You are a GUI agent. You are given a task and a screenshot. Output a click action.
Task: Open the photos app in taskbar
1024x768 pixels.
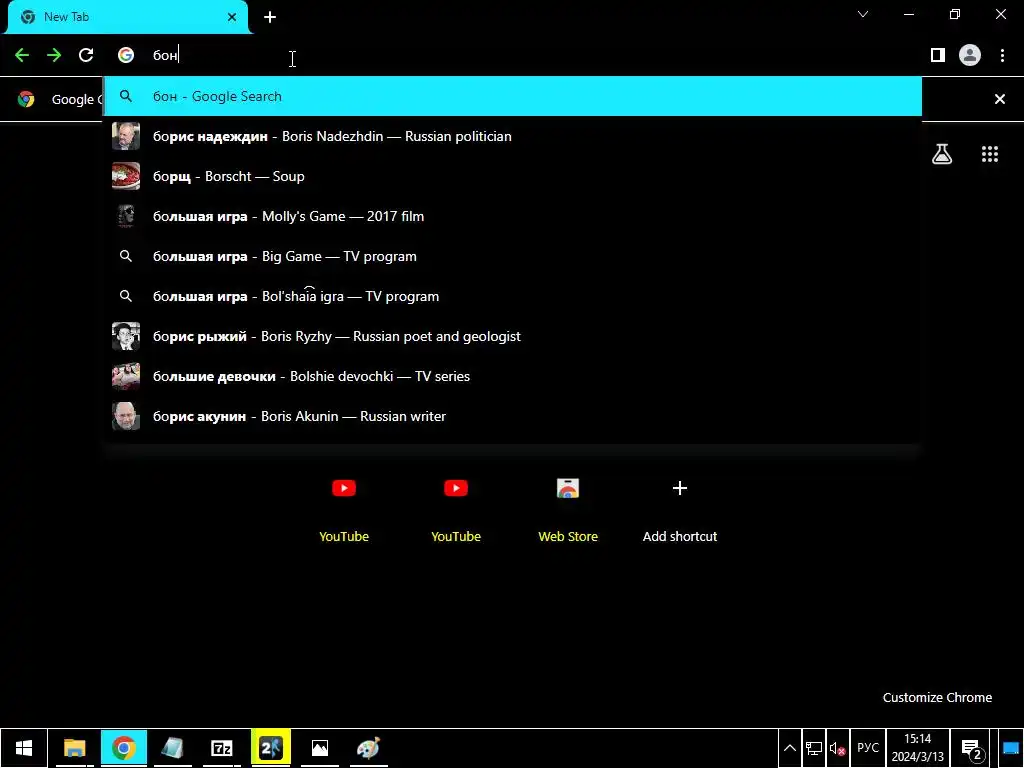(320, 748)
